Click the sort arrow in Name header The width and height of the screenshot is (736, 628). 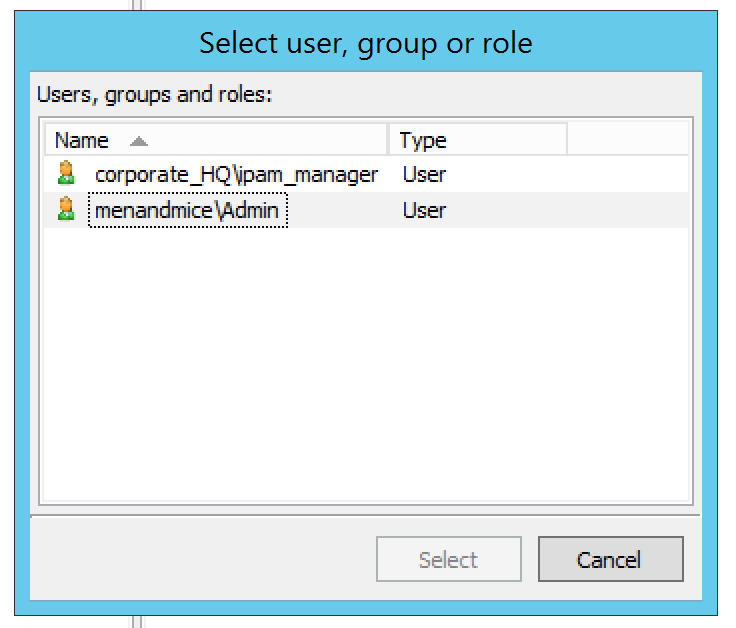click(139, 141)
